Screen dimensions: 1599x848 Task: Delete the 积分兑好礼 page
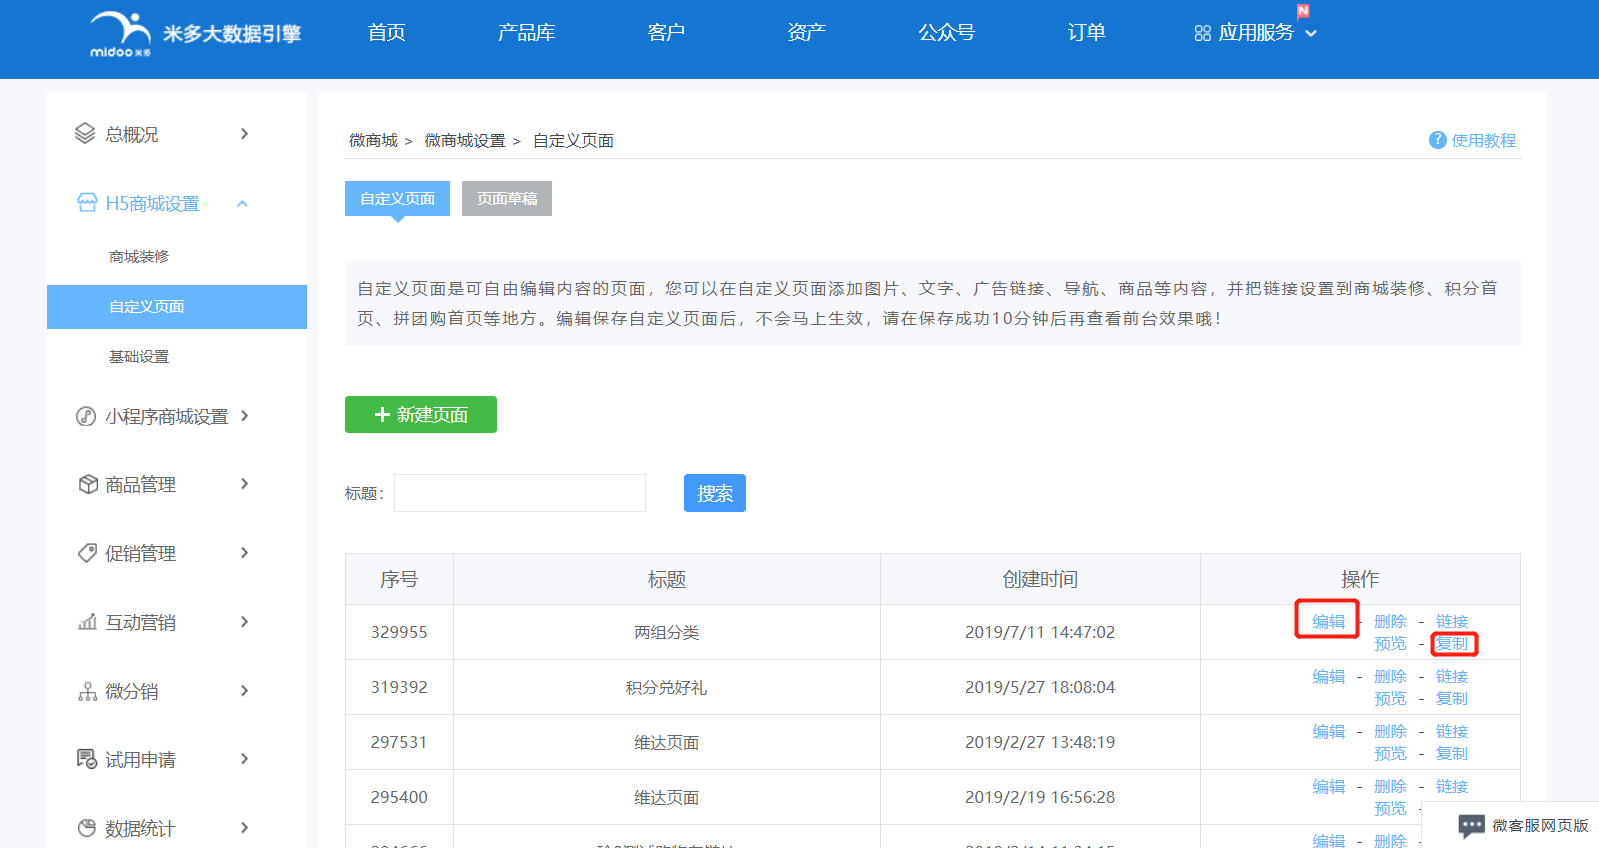[1390, 677]
